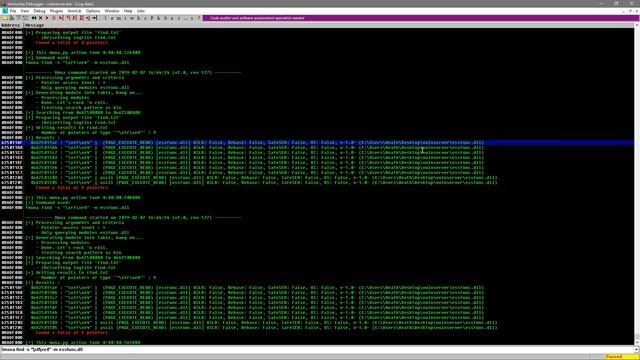This screenshot has height=360, width=640.
Task: Click the purple 'Code auditor' job banner
Action: 420,18
